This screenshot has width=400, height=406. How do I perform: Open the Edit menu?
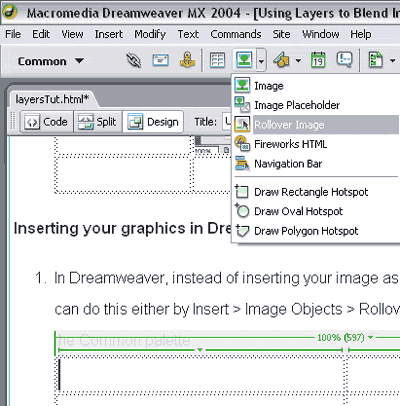pyautogui.click(x=41, y=34)
